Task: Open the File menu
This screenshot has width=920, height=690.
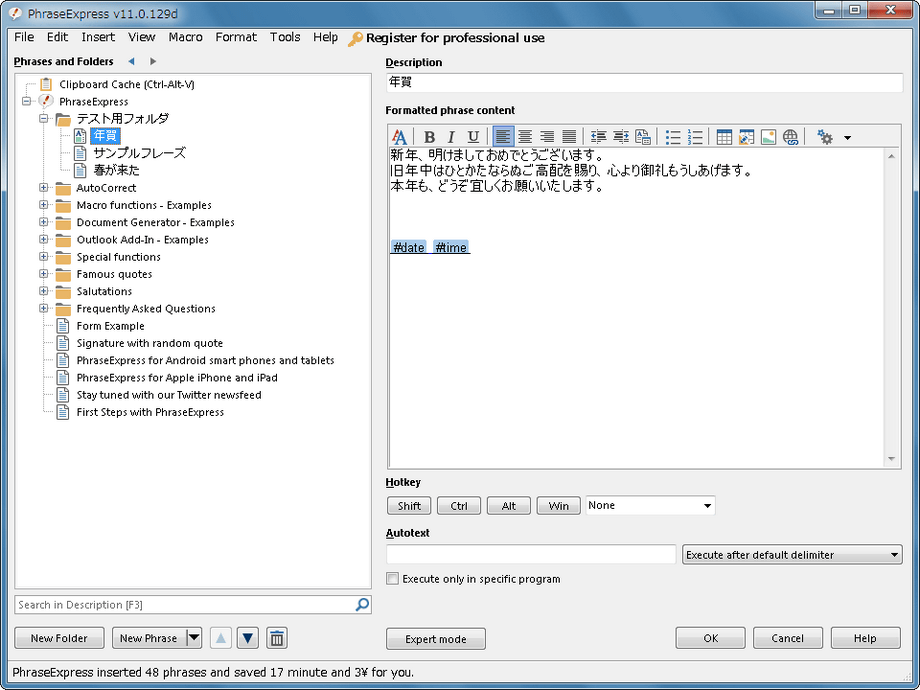Action: click(x=24, y=37)
